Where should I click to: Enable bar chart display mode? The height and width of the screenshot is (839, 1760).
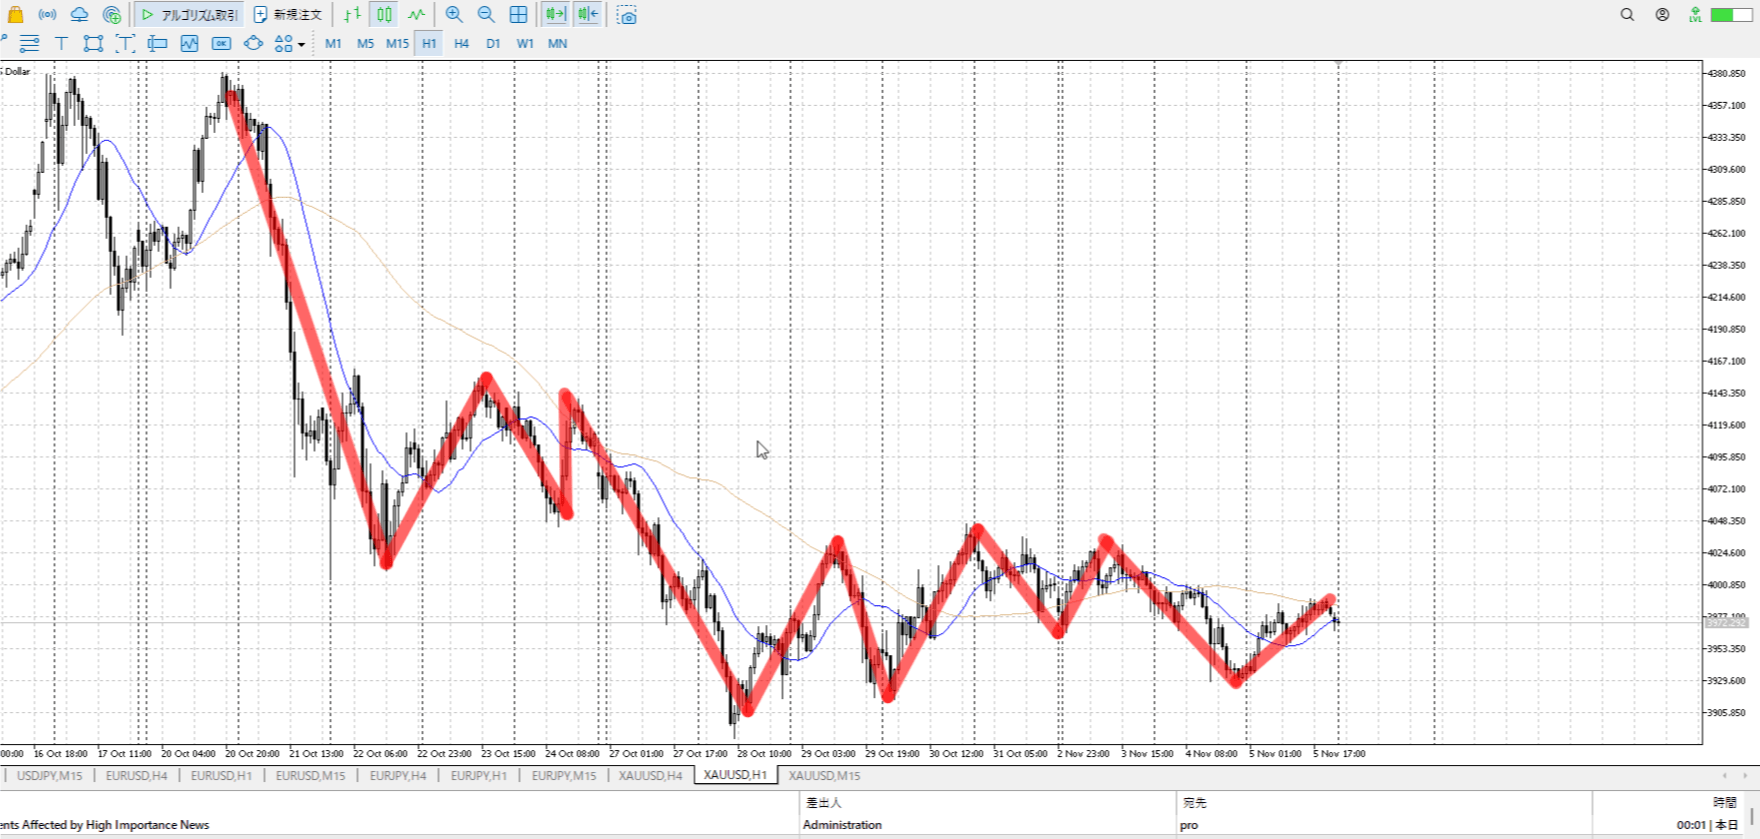click(x=352, y=15)
